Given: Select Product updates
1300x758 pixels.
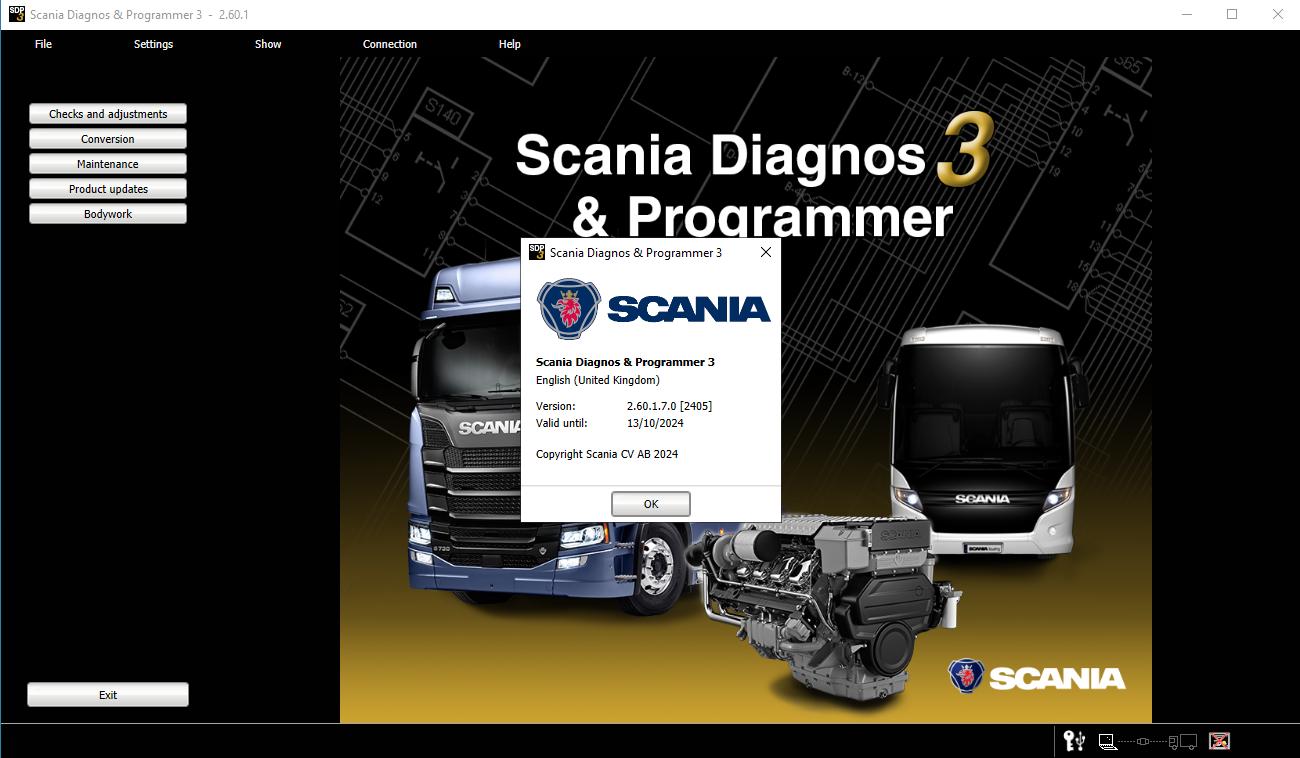Looking at the screenshot, I should [107, 188].
